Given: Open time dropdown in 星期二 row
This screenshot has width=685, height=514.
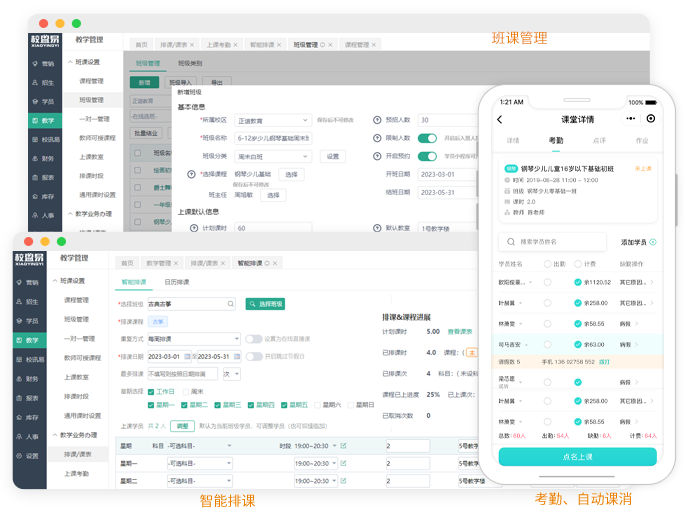Looking at the screenshot, I should (x=316, y=480).
